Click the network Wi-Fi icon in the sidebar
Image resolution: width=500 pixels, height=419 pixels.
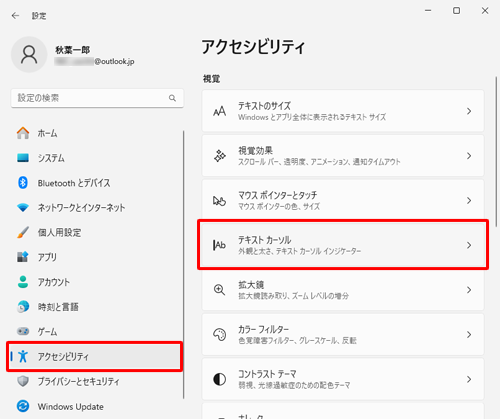[23, 208]
